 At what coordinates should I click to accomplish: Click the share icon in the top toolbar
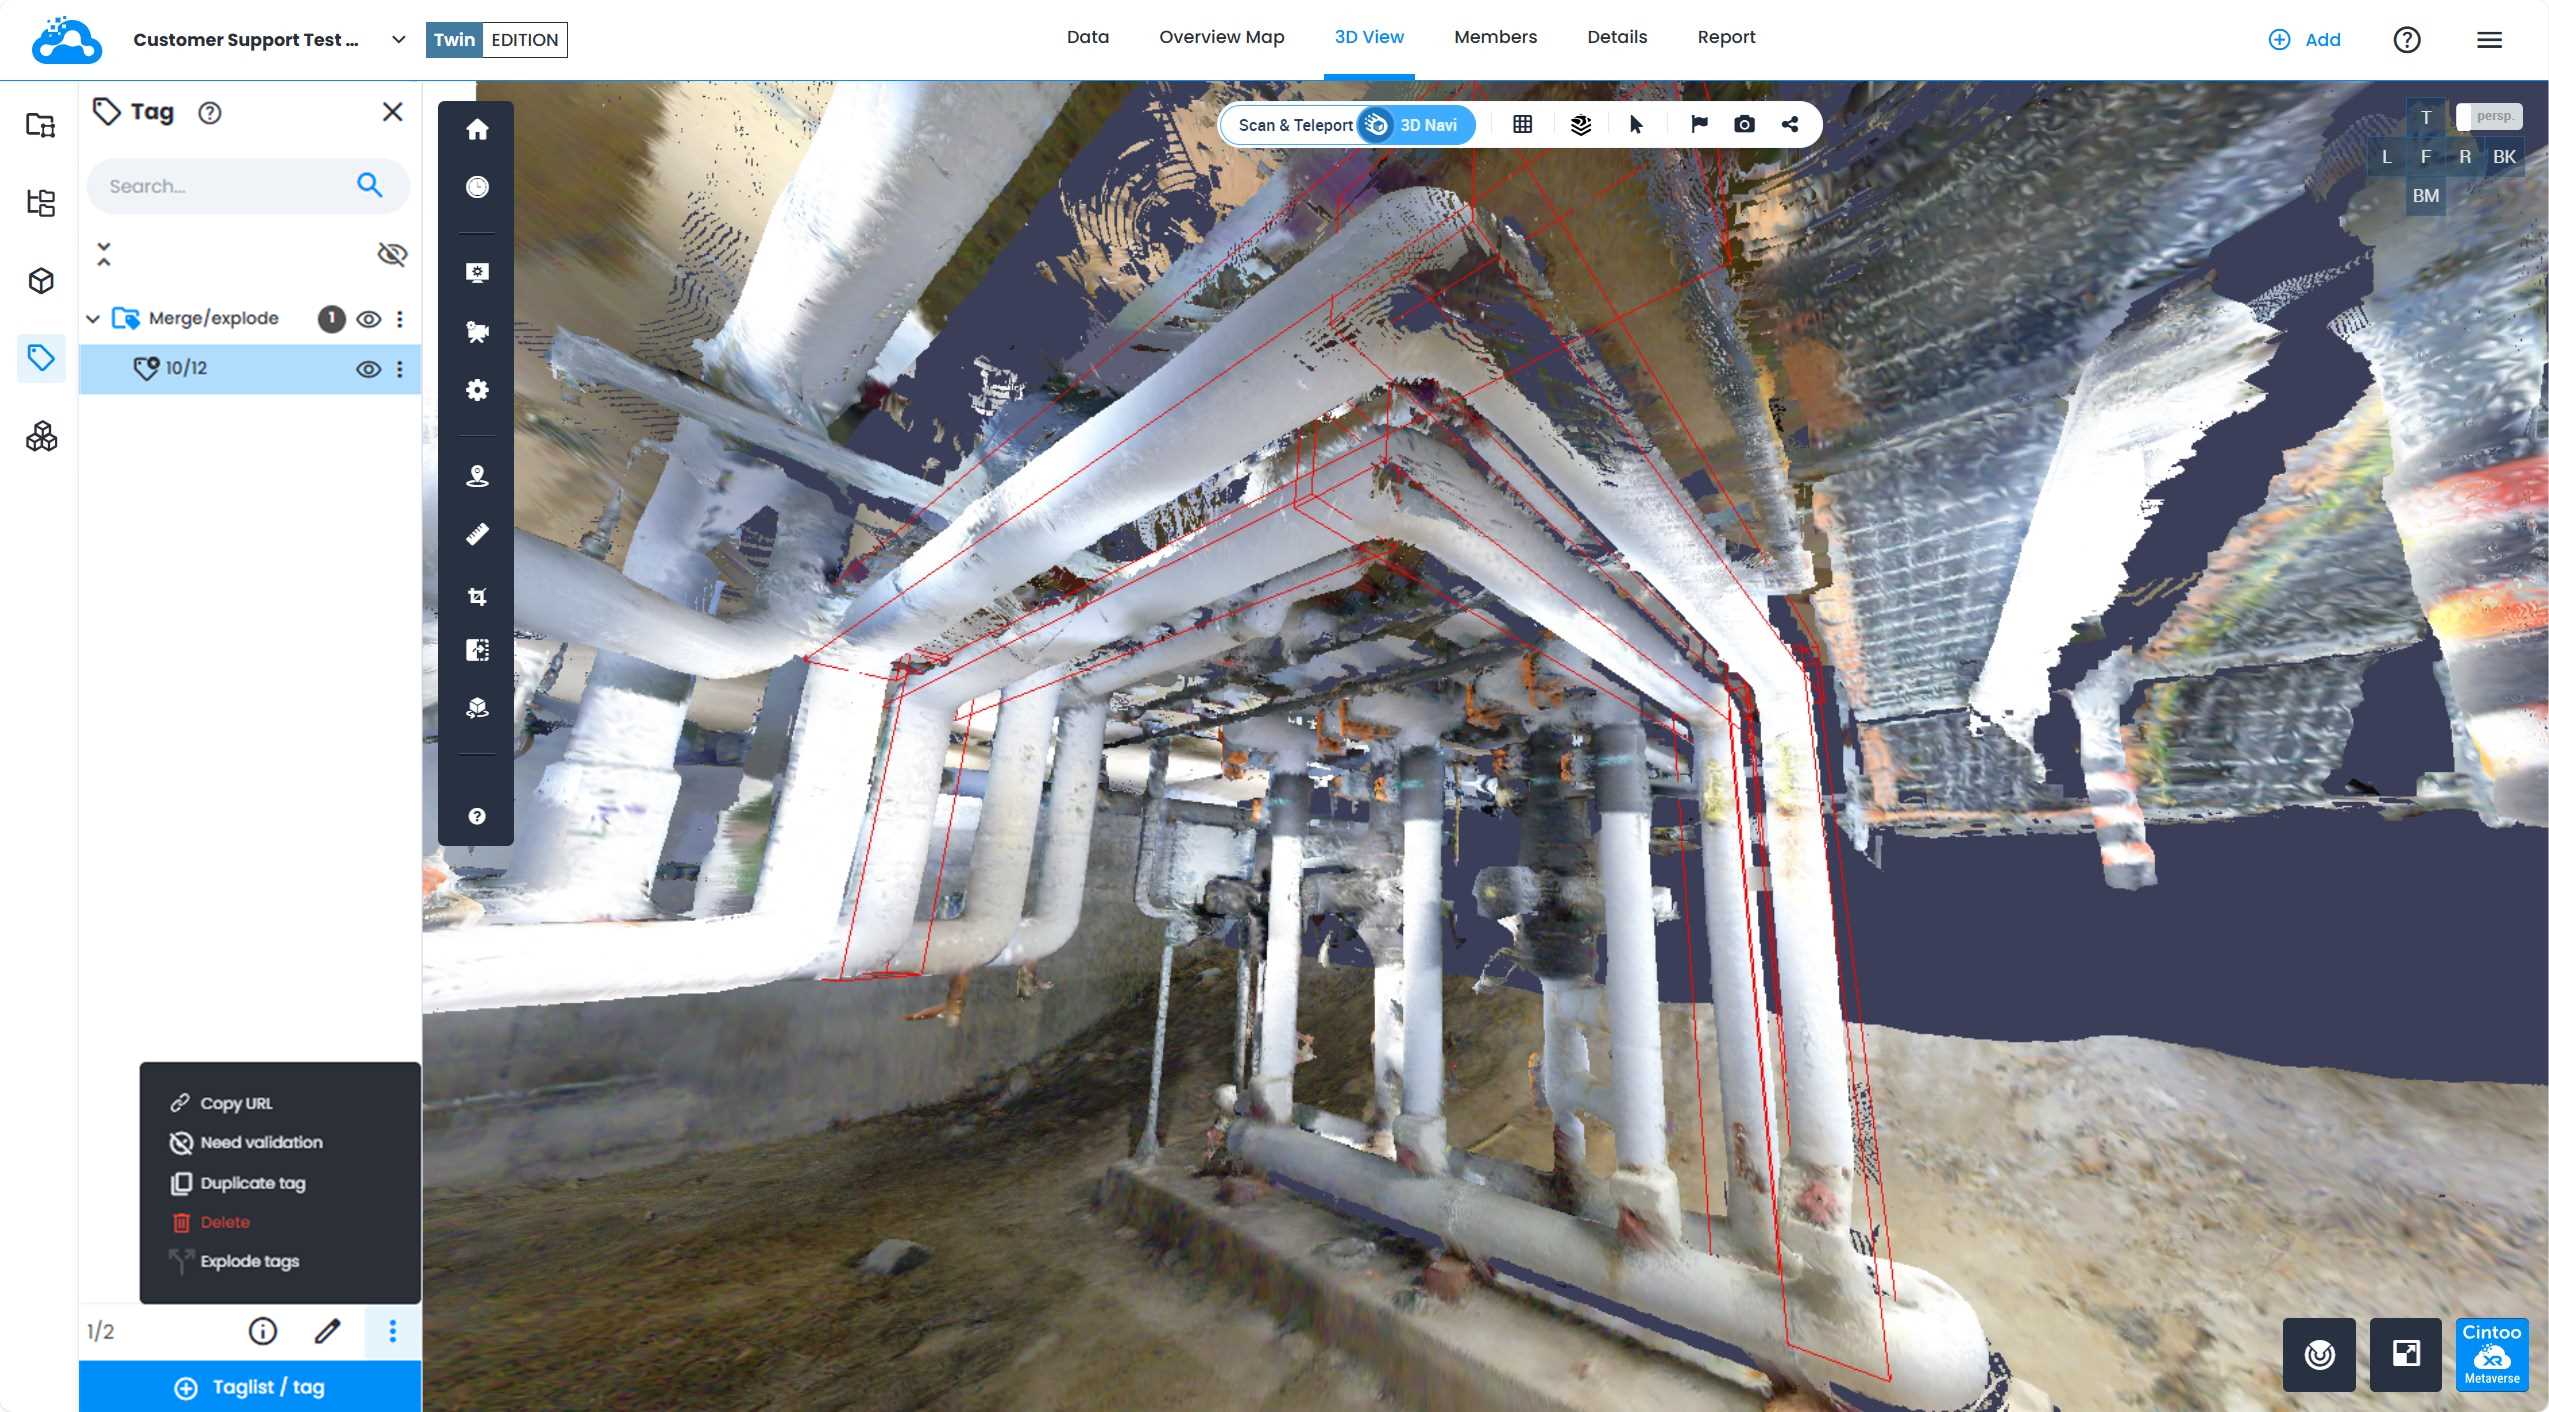(1790, 125)
